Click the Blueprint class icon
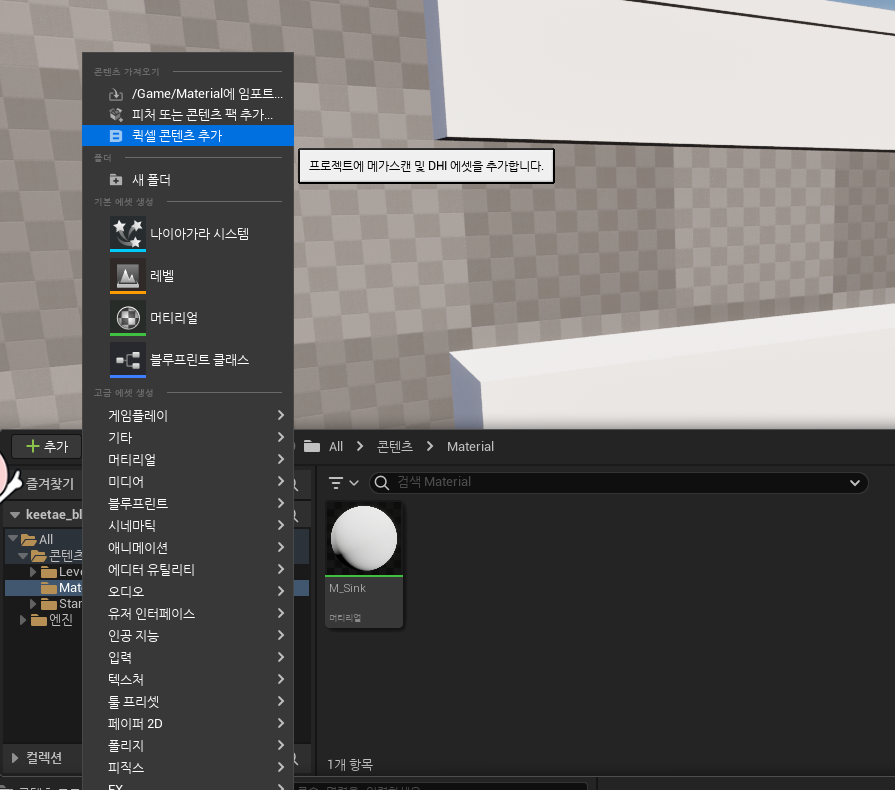Image resolution: width=895 pixels, height=790 pixels. (128, 360)
